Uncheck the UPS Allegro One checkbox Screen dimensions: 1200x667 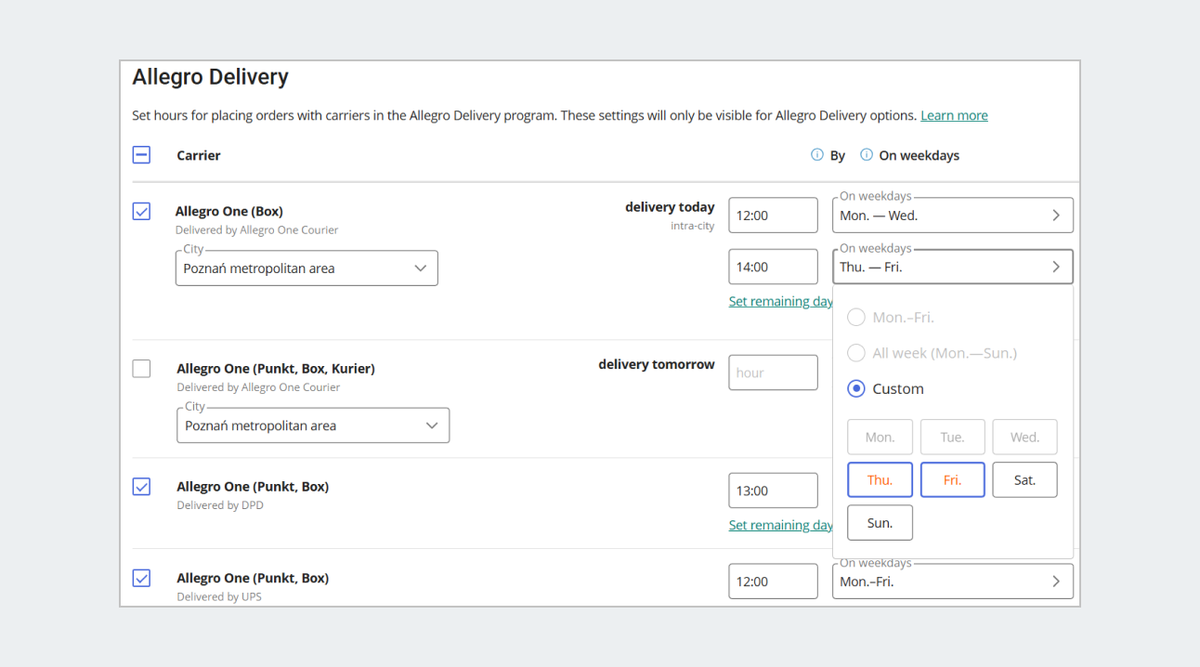[142, 578]
